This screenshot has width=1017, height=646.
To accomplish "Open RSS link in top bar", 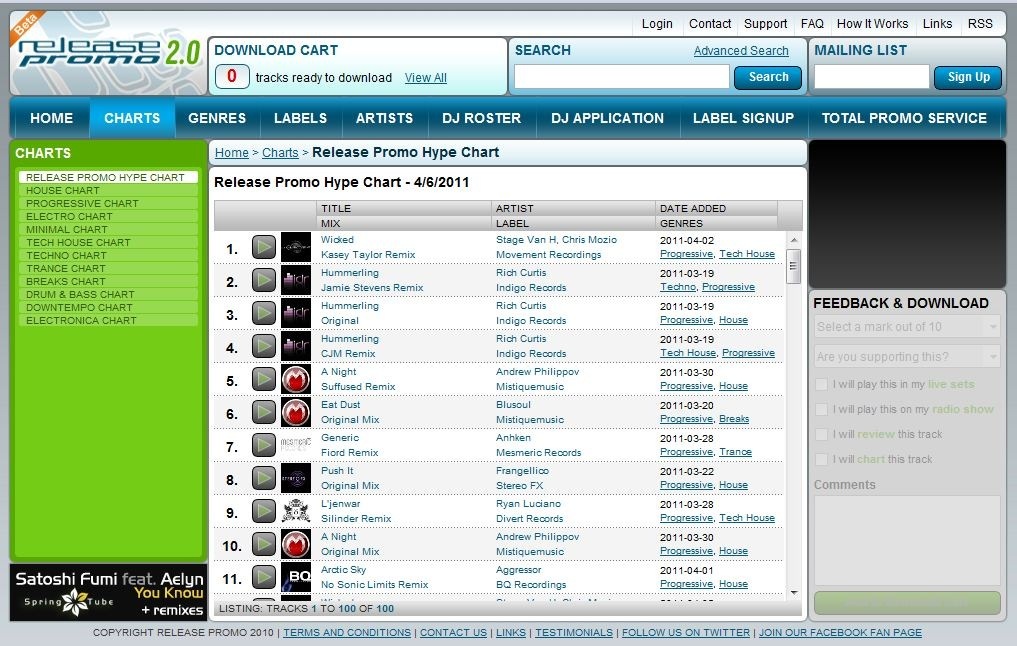I will 980,24.
